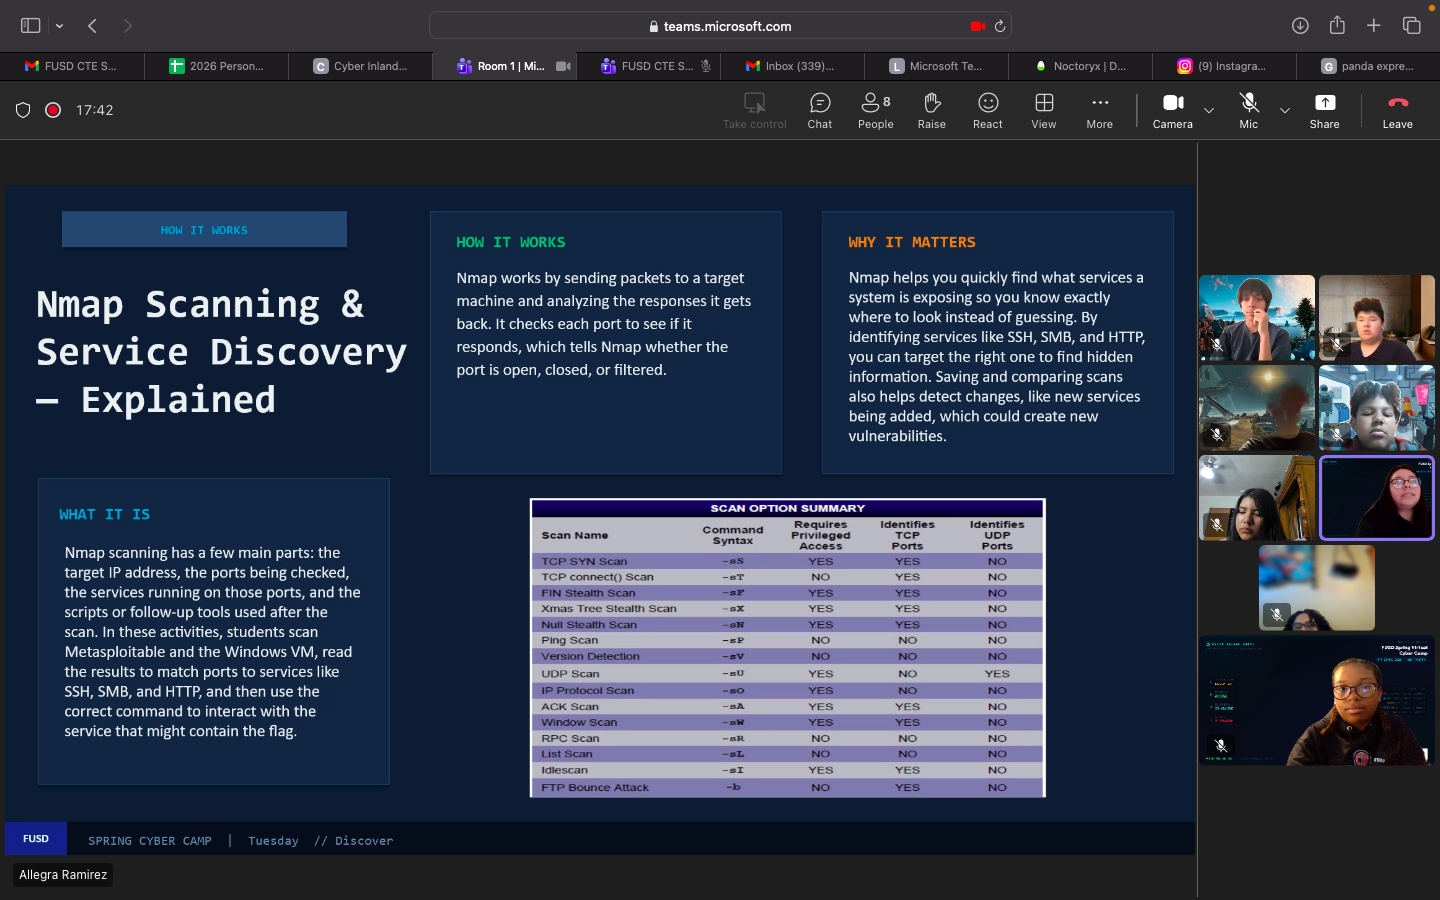Show the People participants list
The image size is (1440, 900).
[875, 110]
